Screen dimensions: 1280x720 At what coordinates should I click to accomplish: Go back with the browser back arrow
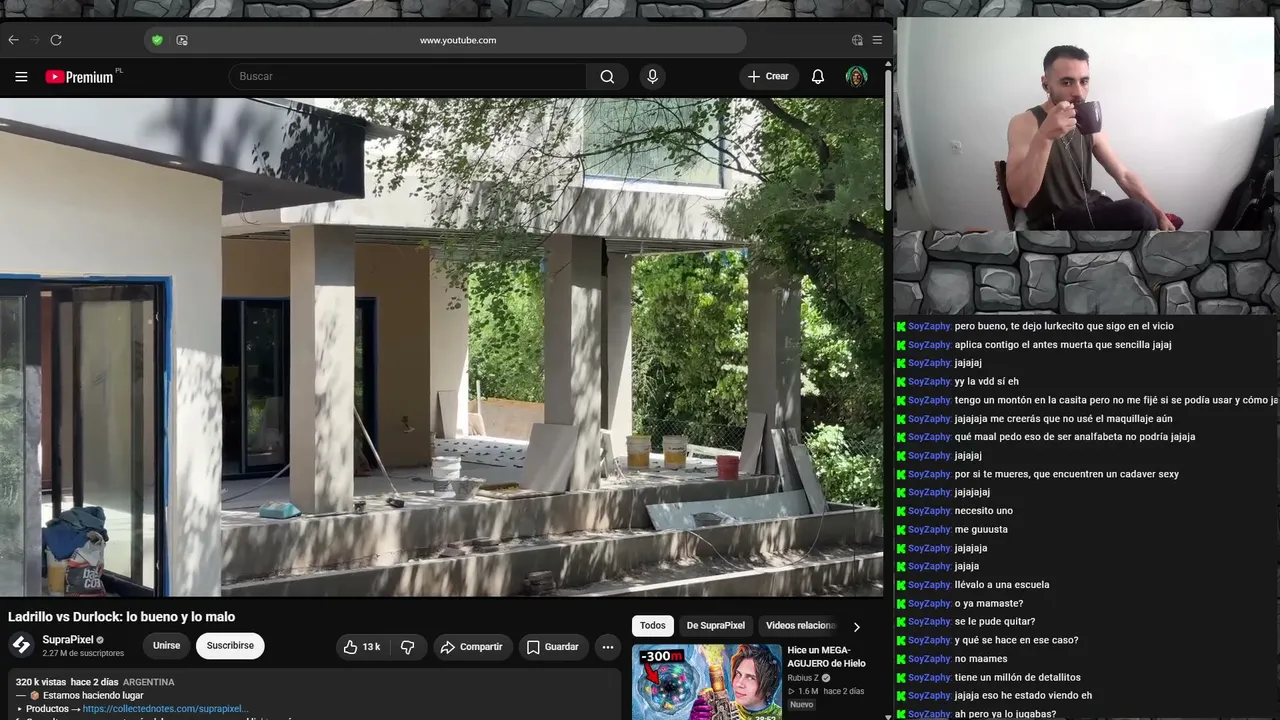click(13, 40)
